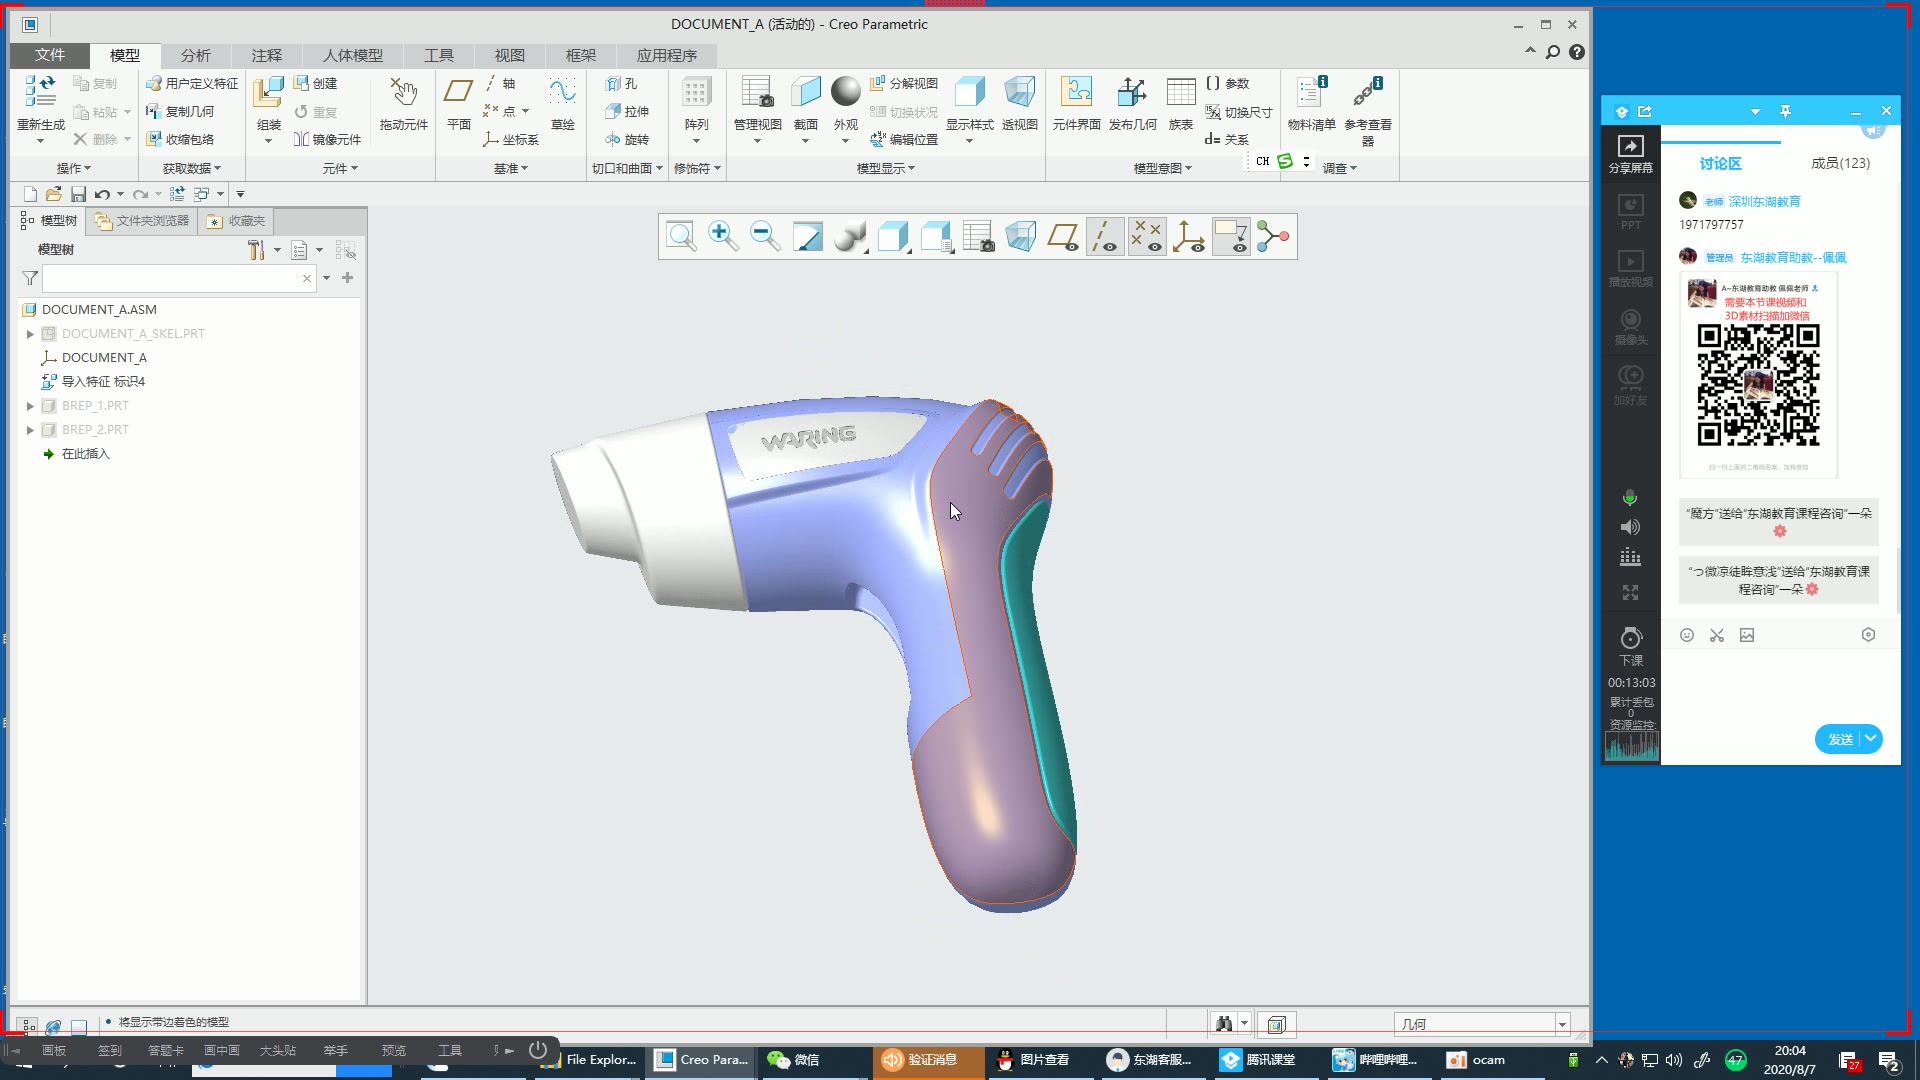
Task: Click the refit view icon
Action: (681, 237)
